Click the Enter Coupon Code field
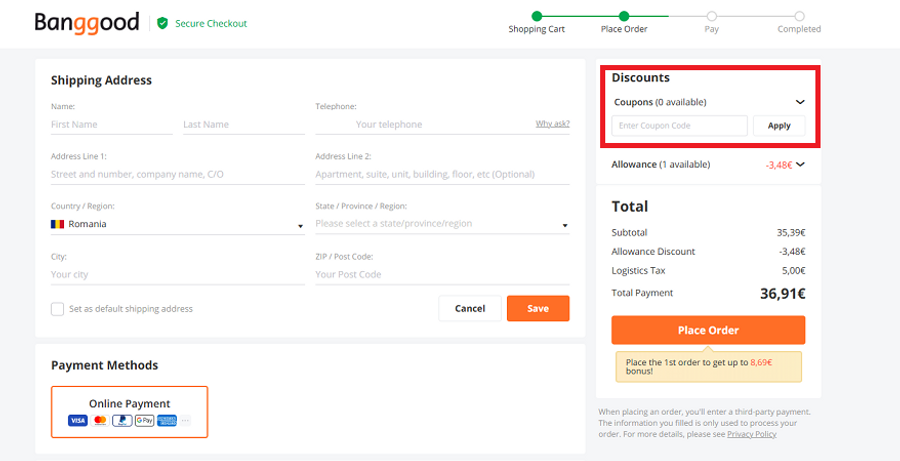 679,126
